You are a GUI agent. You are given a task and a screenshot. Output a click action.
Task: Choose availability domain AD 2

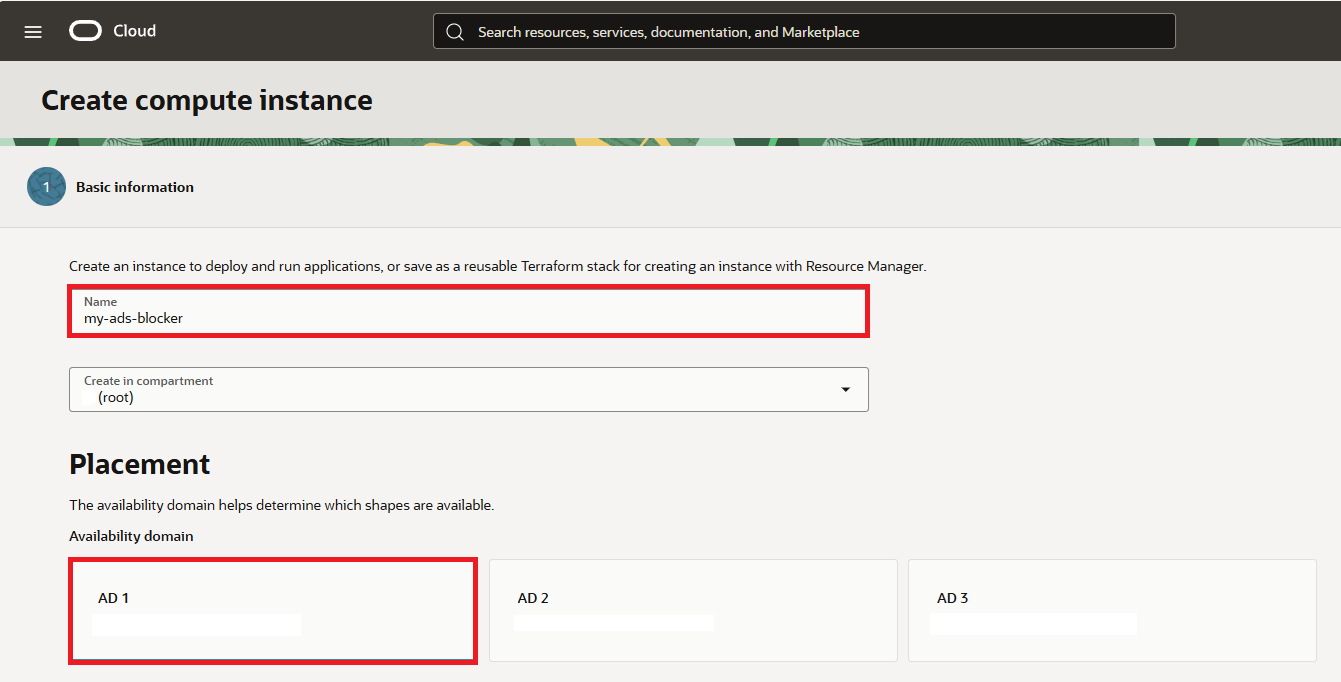692,610
